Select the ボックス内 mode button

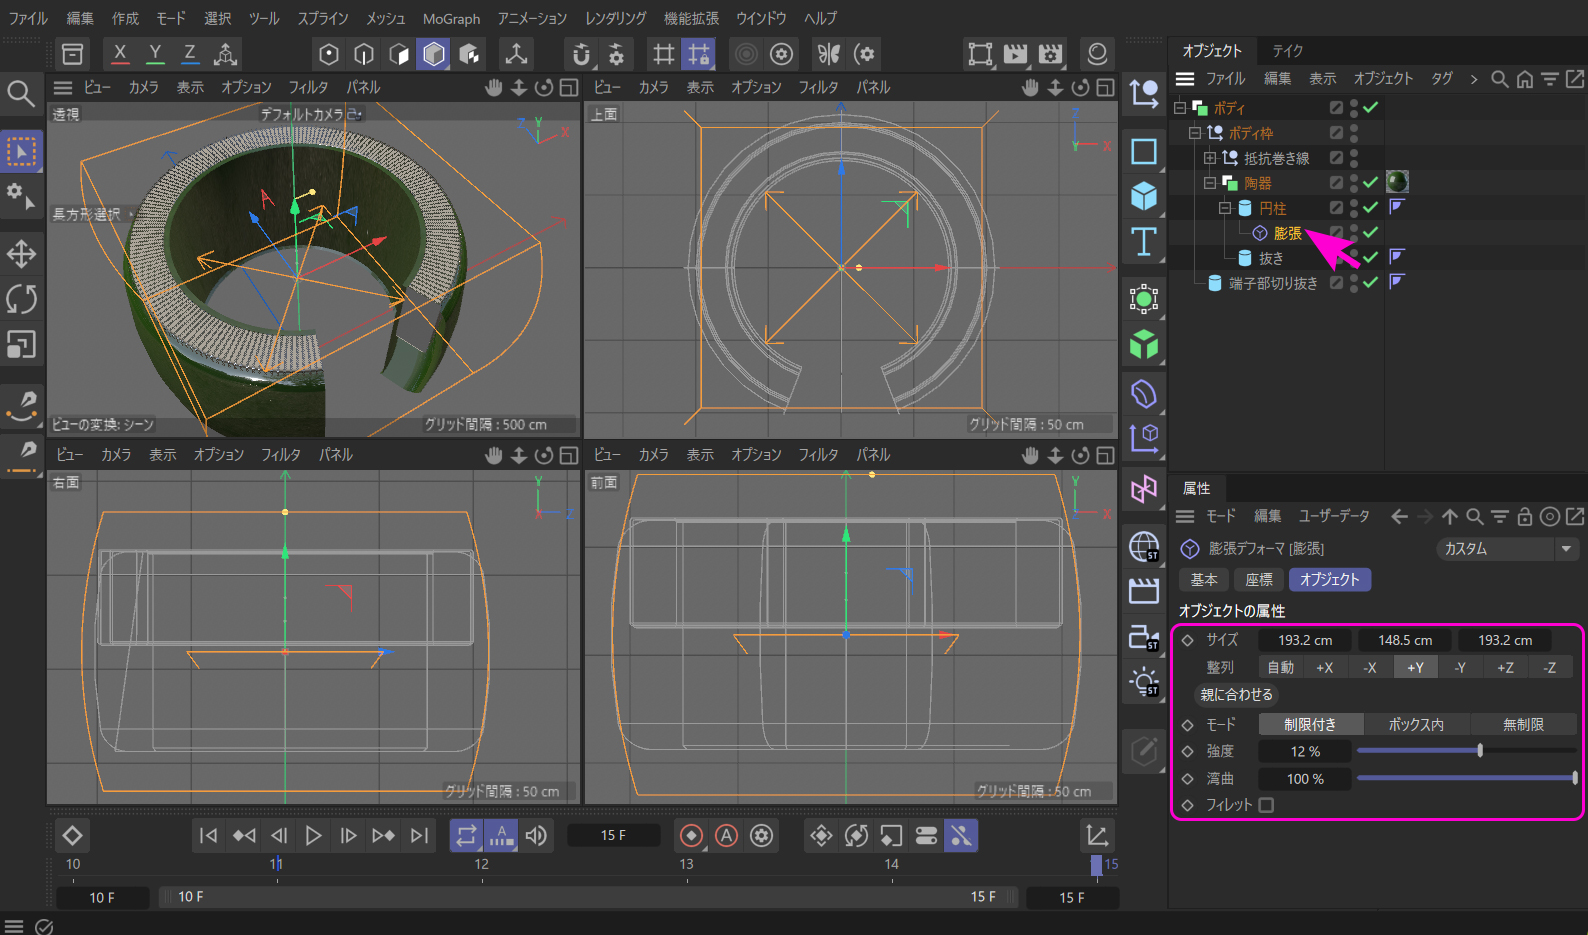tap(1416, 724)
